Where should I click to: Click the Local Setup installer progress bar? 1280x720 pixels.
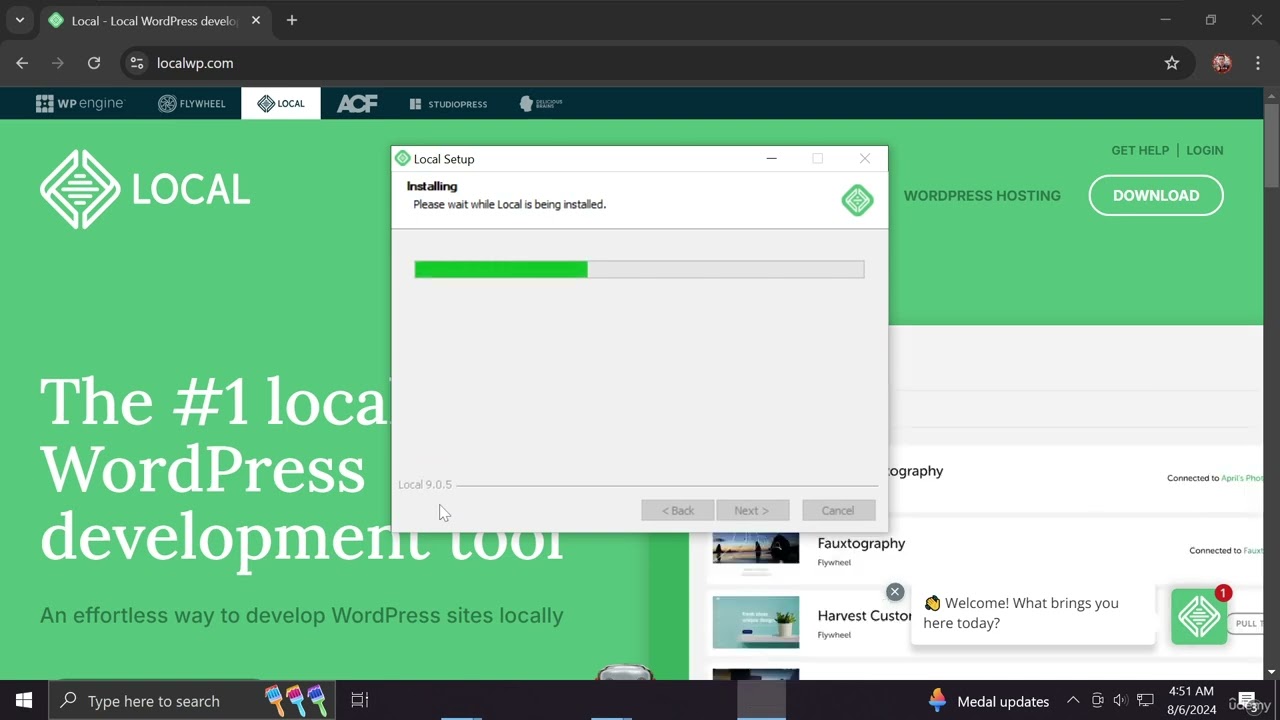[x=639, y=269]
